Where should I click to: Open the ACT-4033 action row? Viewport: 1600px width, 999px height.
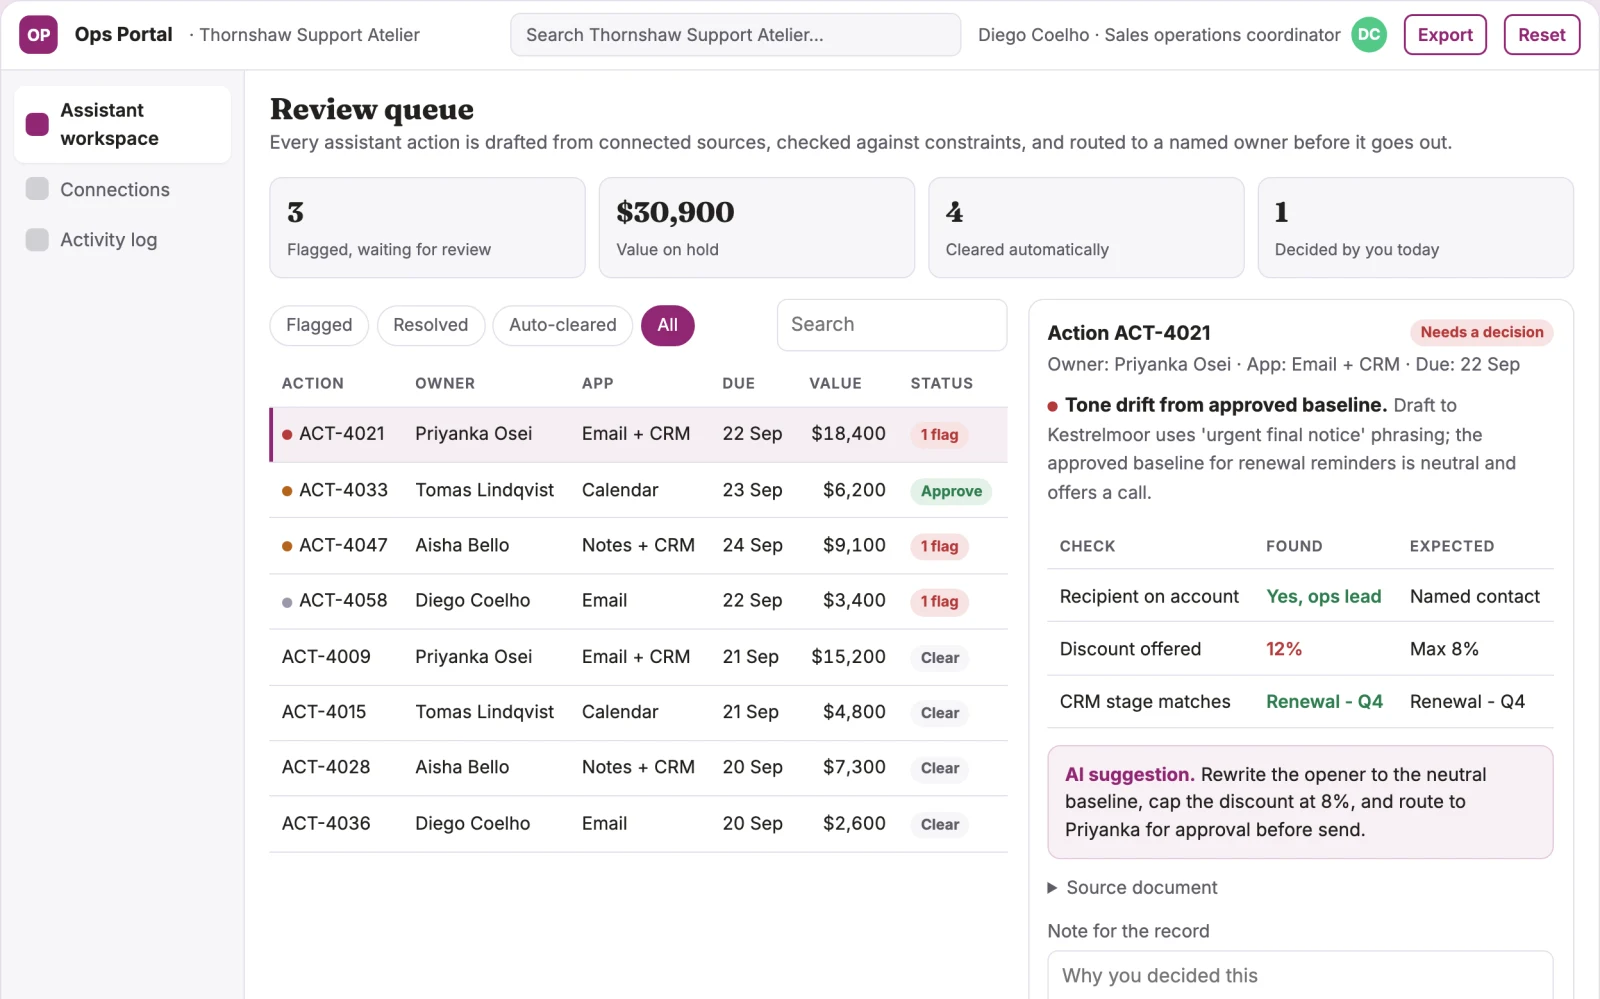638,490
